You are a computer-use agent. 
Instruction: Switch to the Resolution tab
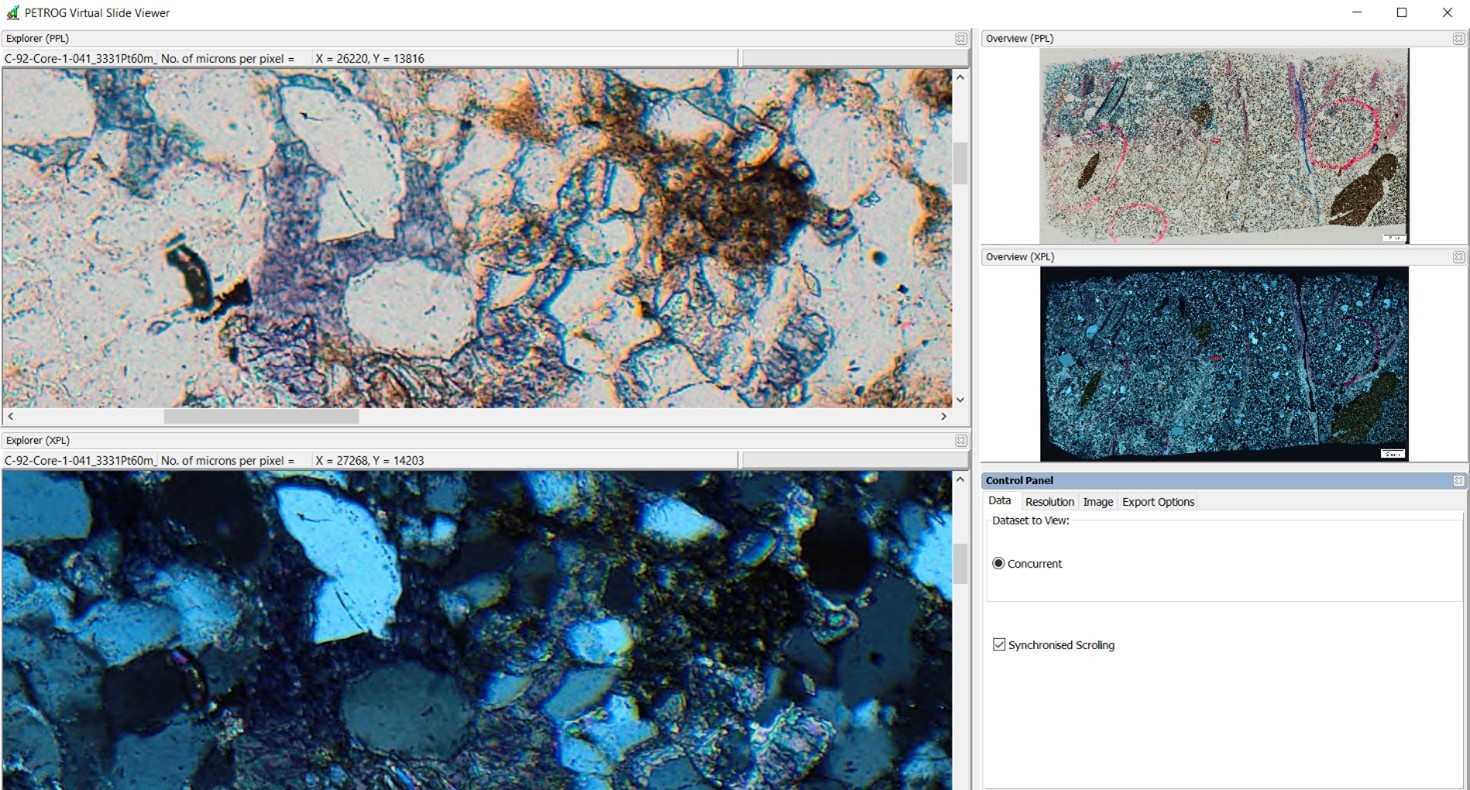coord(1049,502)
